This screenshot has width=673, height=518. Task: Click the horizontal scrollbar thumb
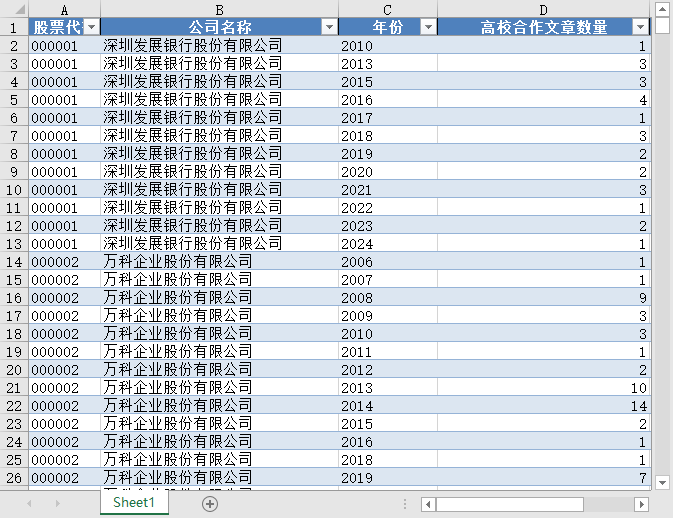click(x=509, y=504)
